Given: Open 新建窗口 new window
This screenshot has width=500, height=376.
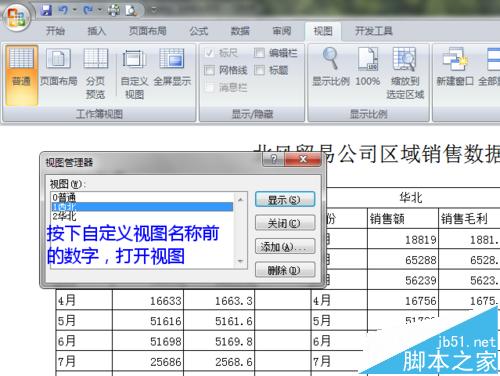Looking at the screenshot, I should tap(455, 67).
